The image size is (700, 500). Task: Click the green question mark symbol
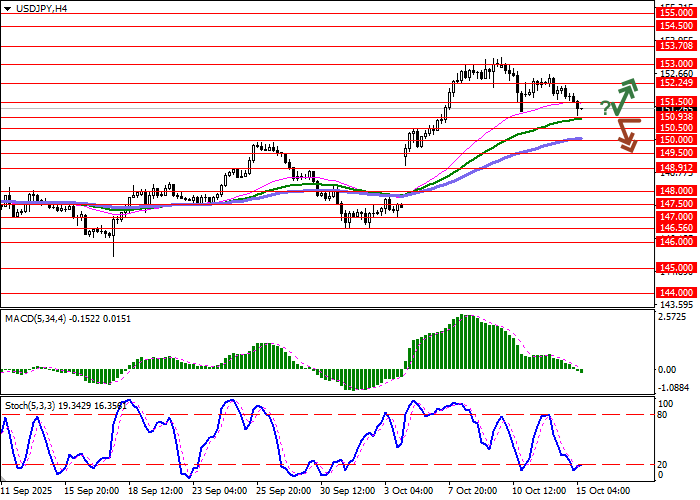605,107
